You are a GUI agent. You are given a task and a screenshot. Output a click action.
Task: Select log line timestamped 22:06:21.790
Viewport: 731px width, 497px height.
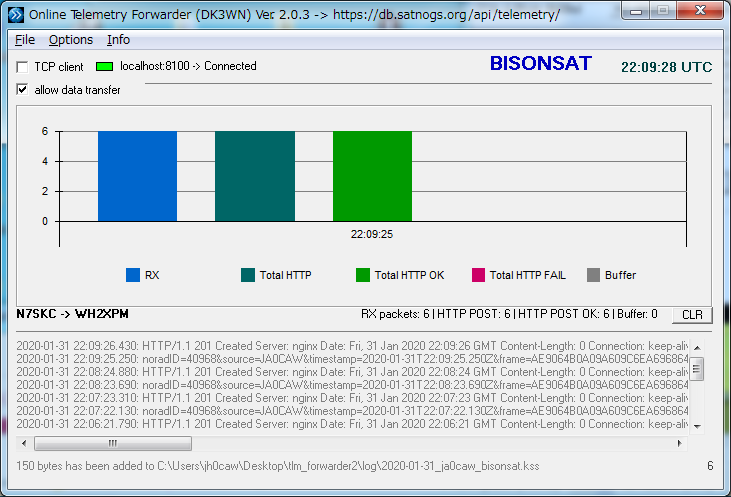click(352, 424)
